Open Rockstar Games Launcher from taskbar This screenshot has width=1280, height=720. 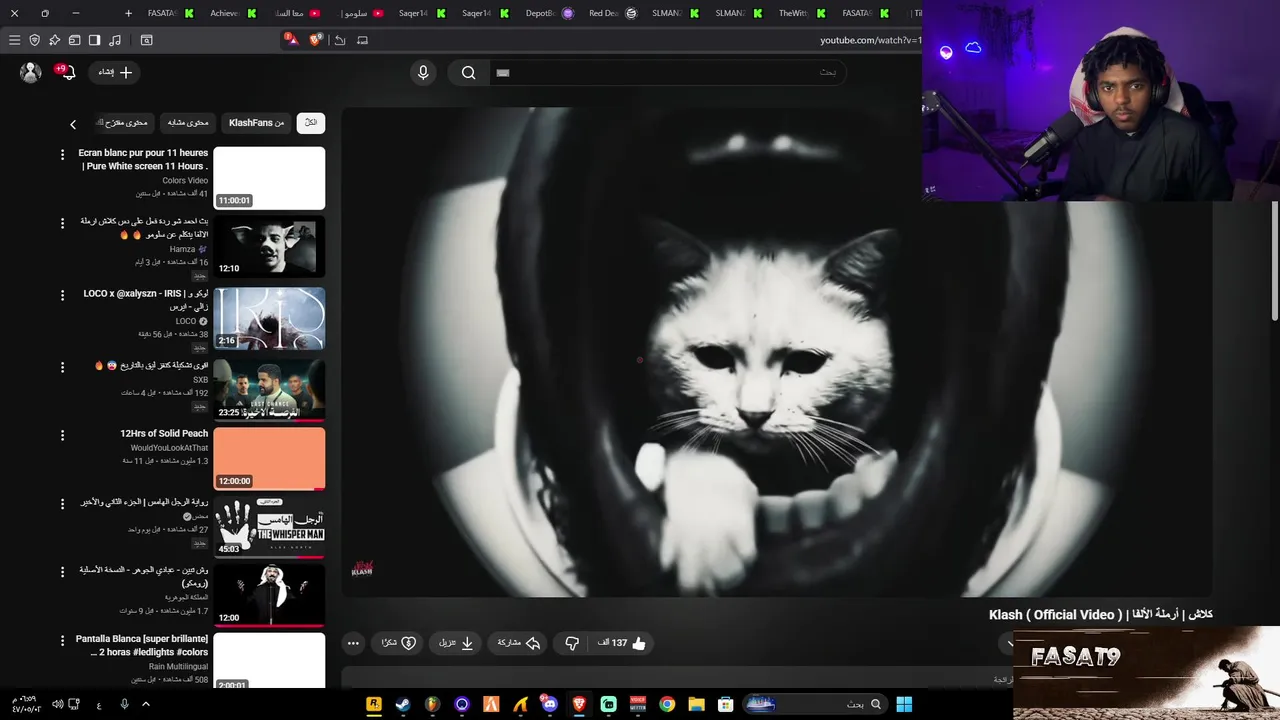coord(374,704)
